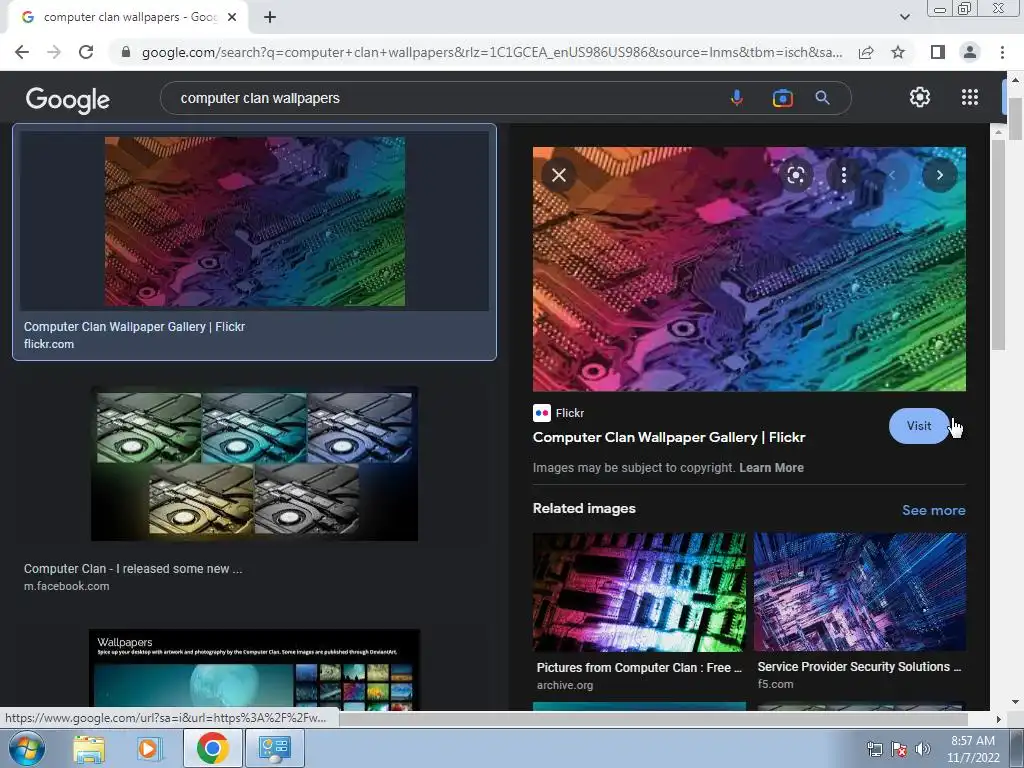This screenshot has height=768, width=1024.
Task: Search by image camera icon
Action: point(782,98)
